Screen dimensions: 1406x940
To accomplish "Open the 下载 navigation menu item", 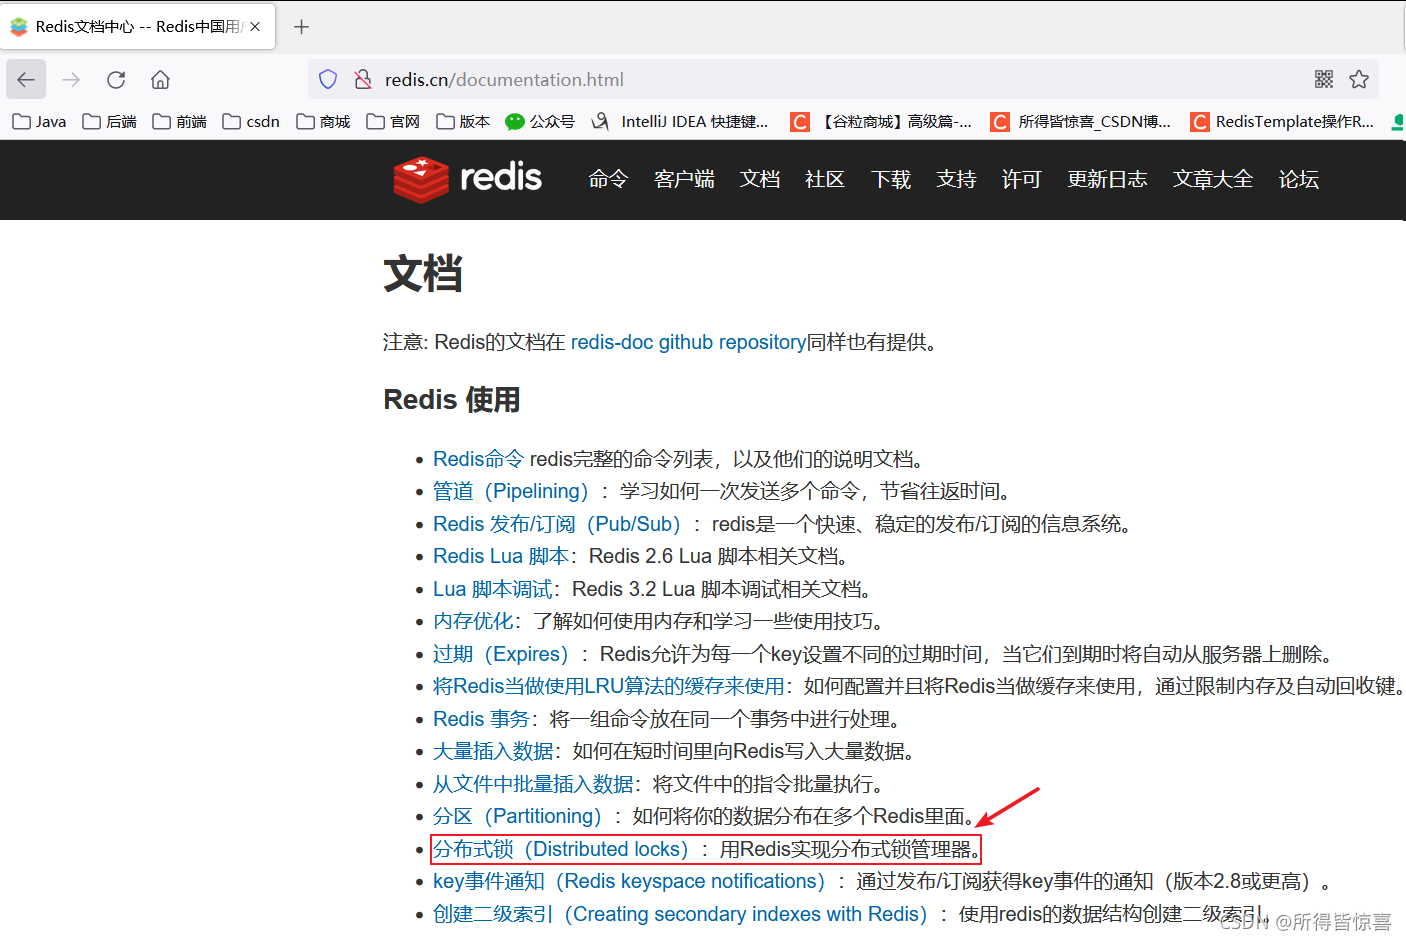I will pyautogui.click(x=891, y=179).
